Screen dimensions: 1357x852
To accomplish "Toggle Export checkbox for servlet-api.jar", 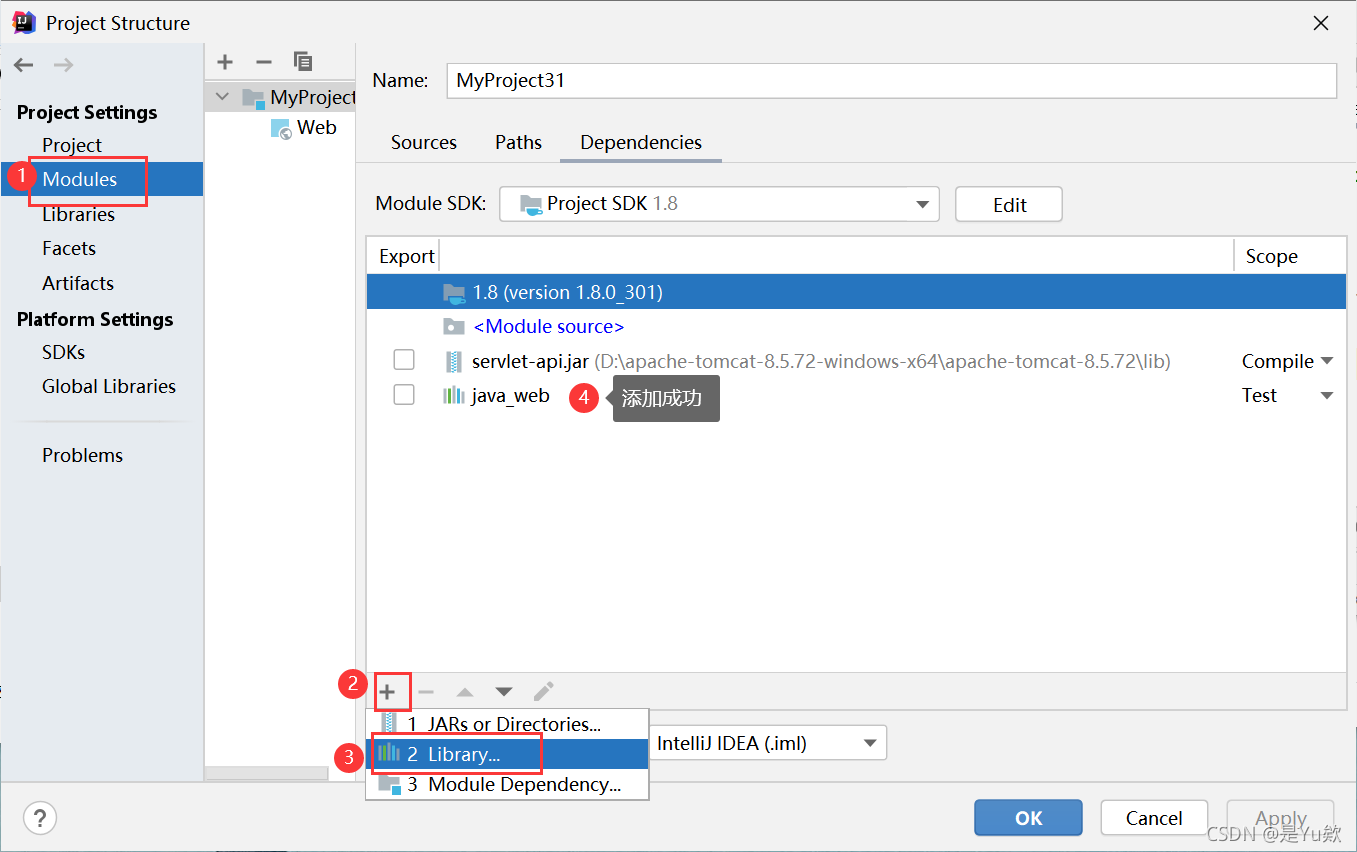I will (404, 360).
